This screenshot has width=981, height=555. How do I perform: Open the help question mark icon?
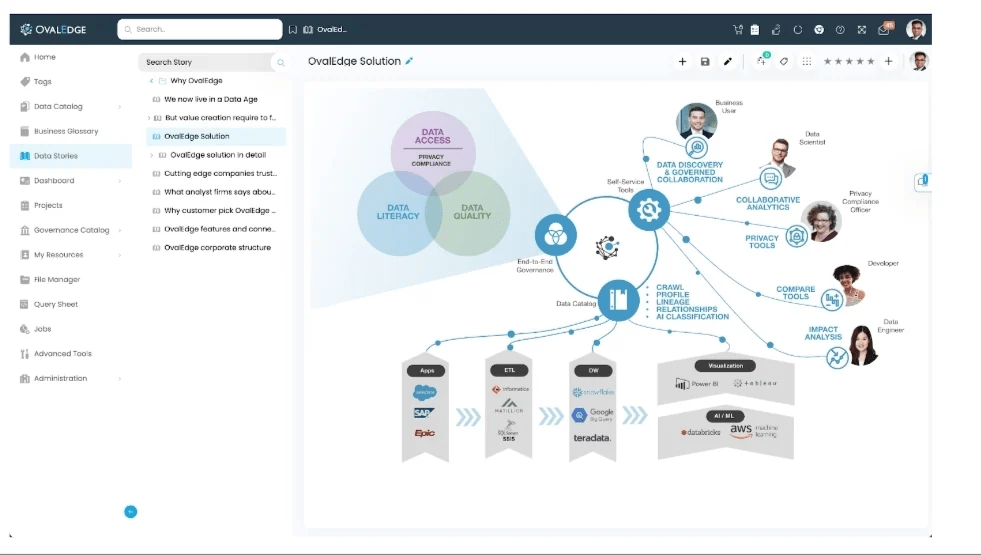point(840,29)
